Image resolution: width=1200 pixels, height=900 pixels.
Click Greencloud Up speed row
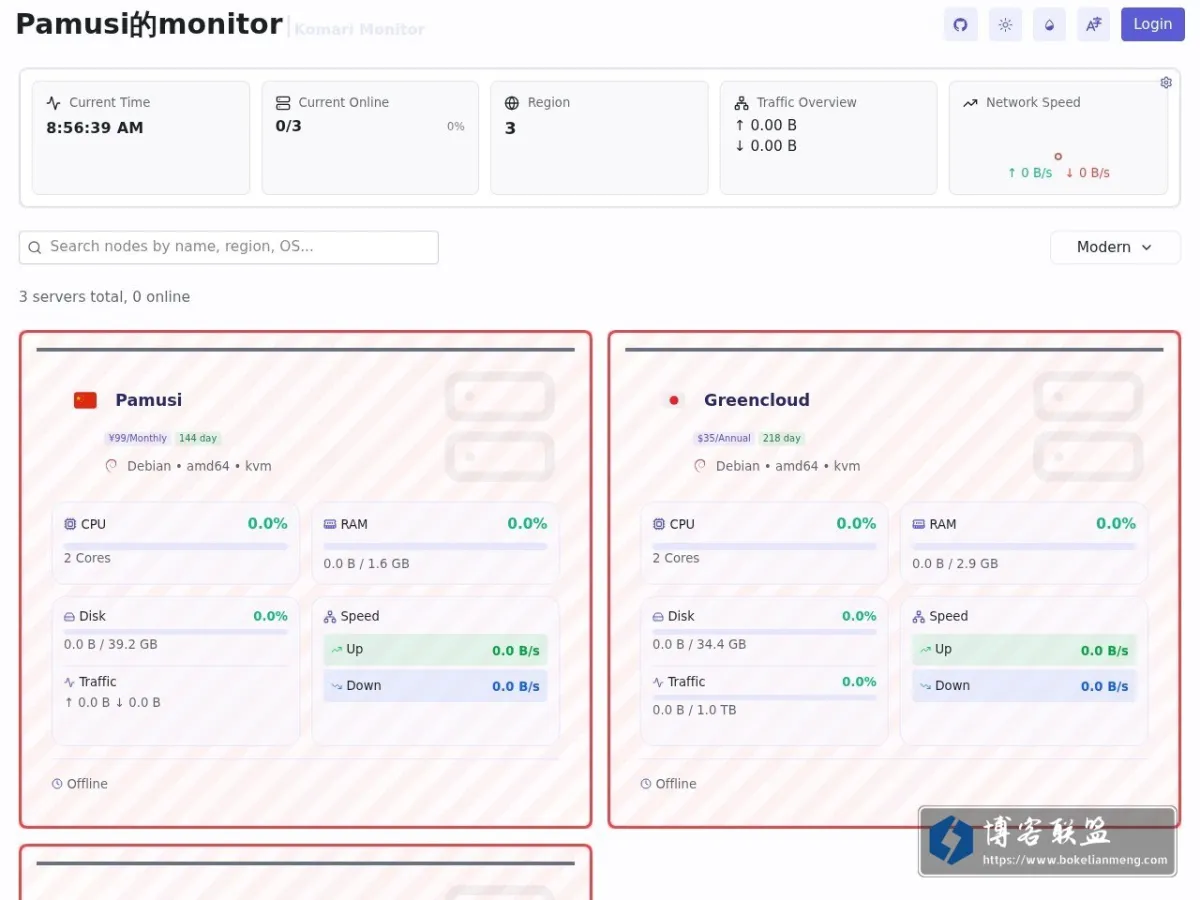pyautogui.click(x=1024, y=650)
